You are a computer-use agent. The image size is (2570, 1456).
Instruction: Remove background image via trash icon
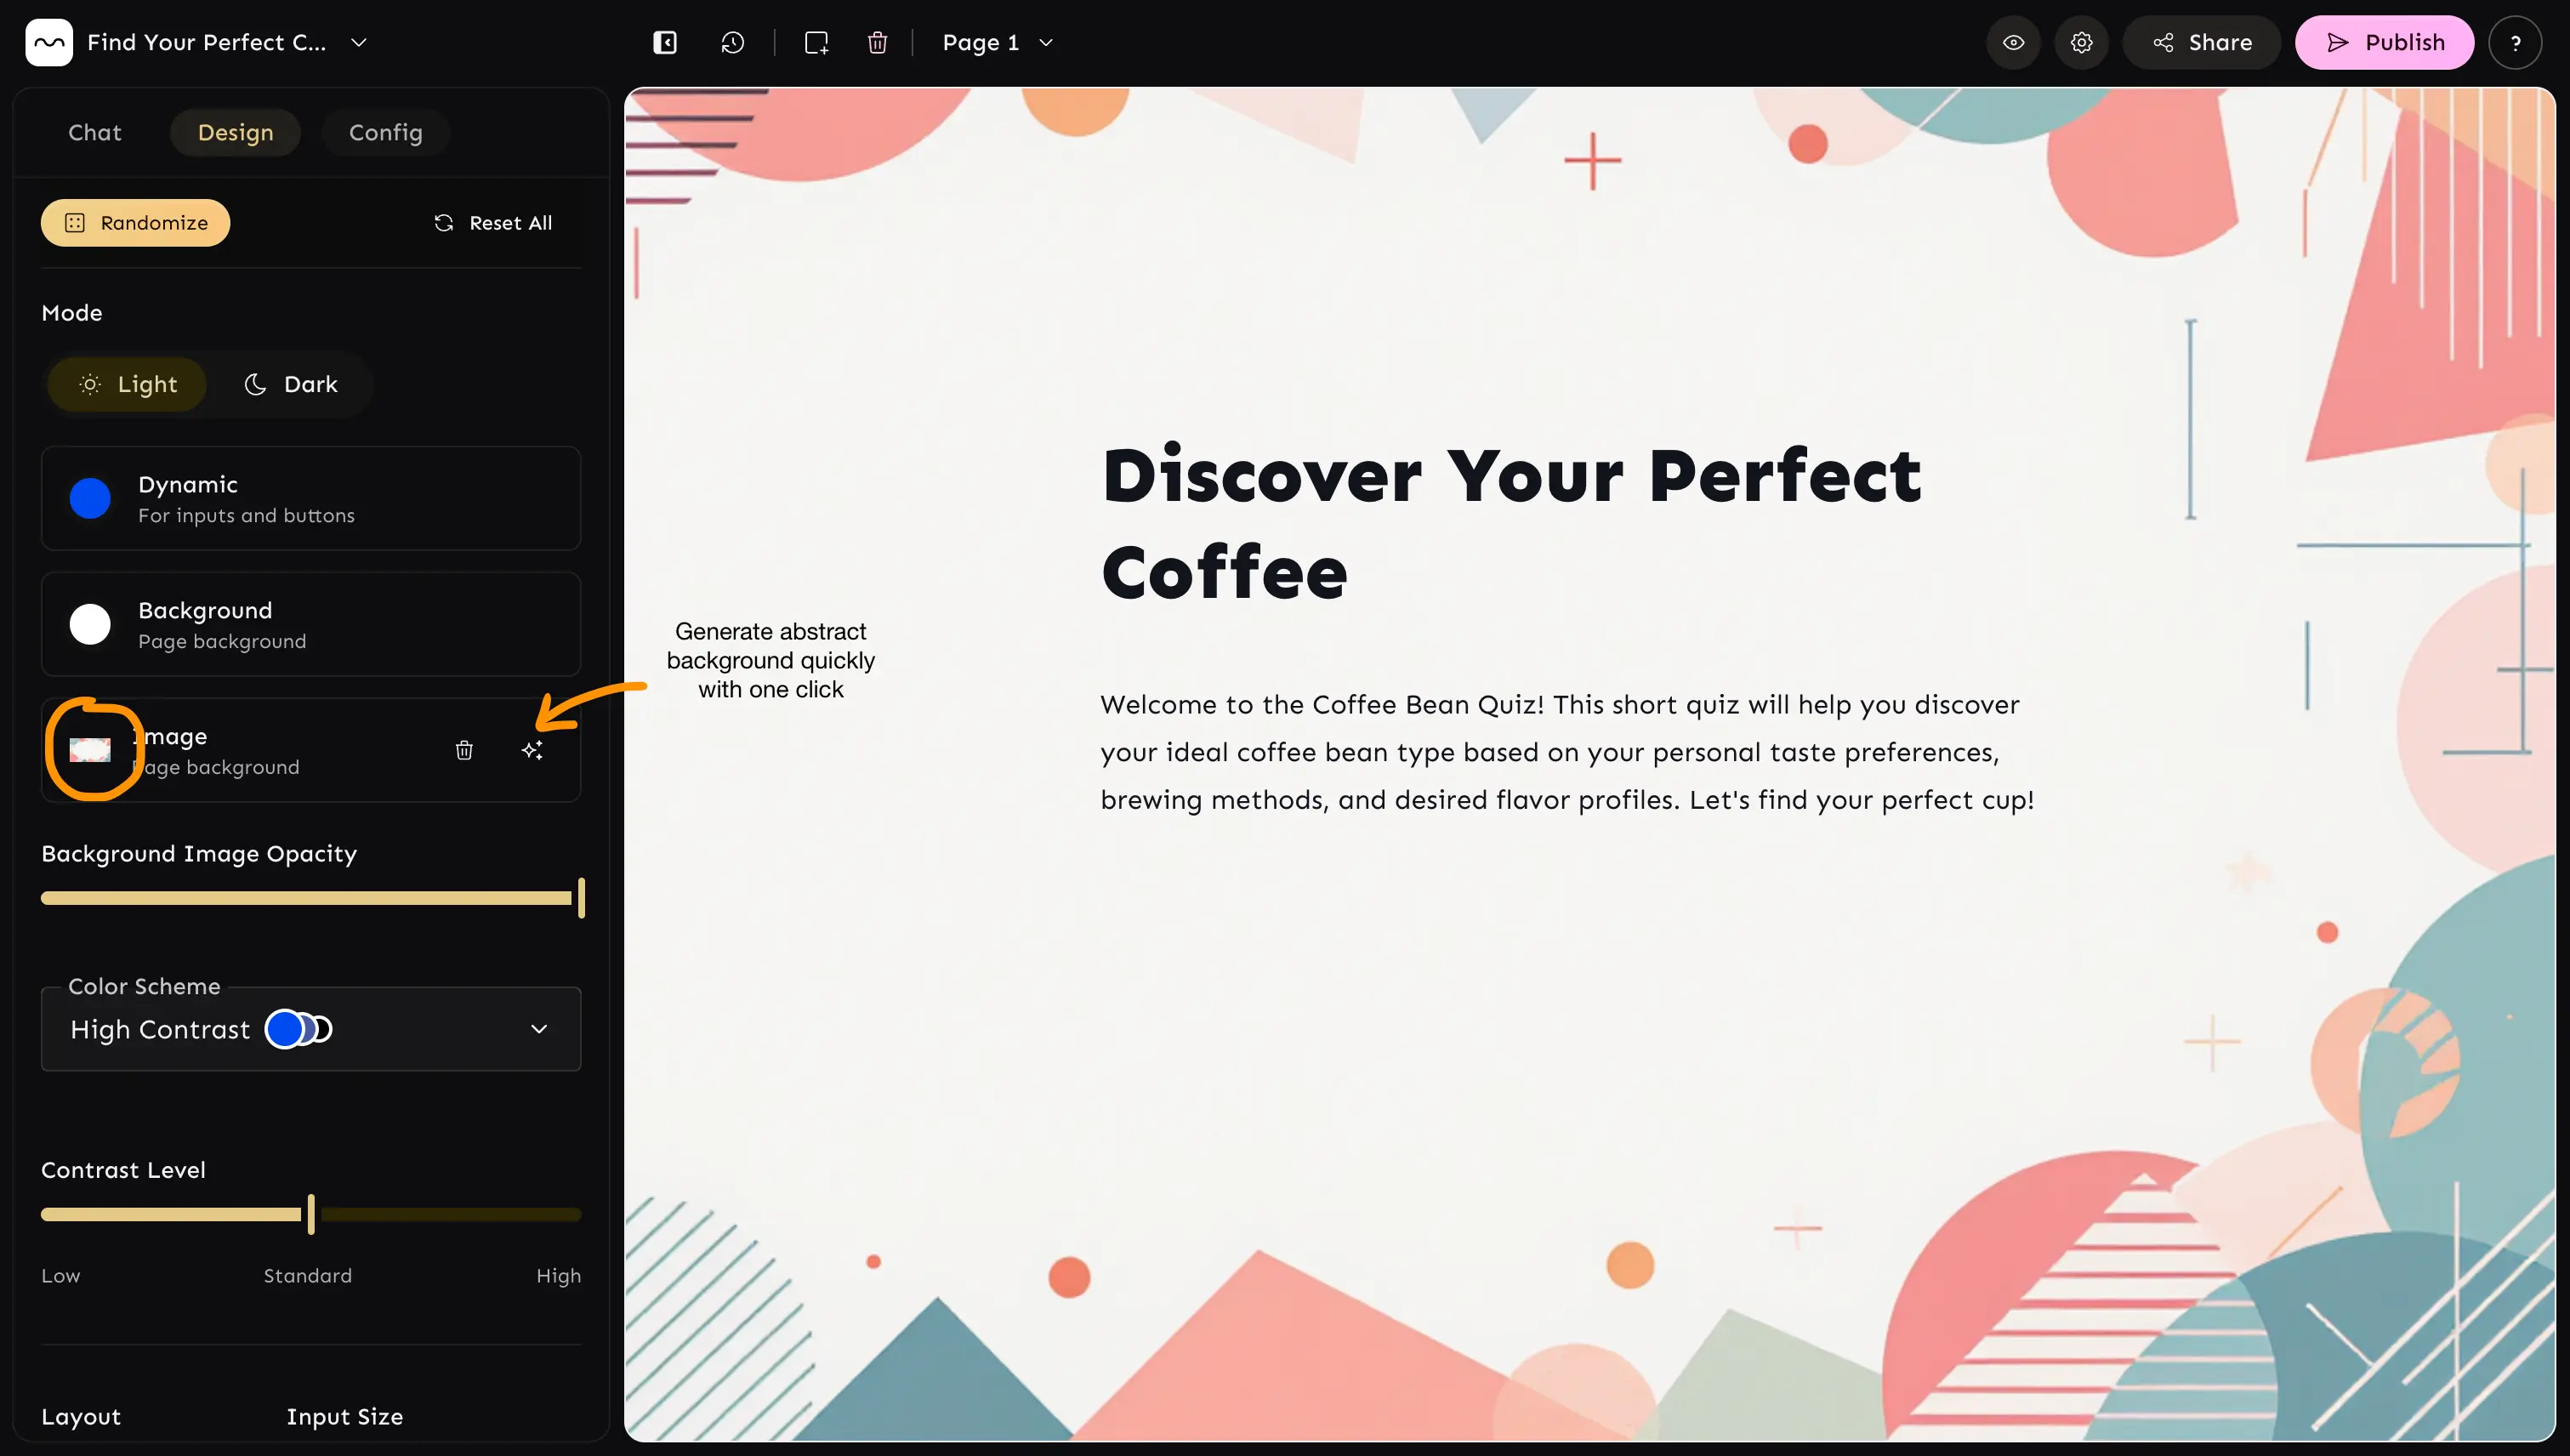coord(464,750)
